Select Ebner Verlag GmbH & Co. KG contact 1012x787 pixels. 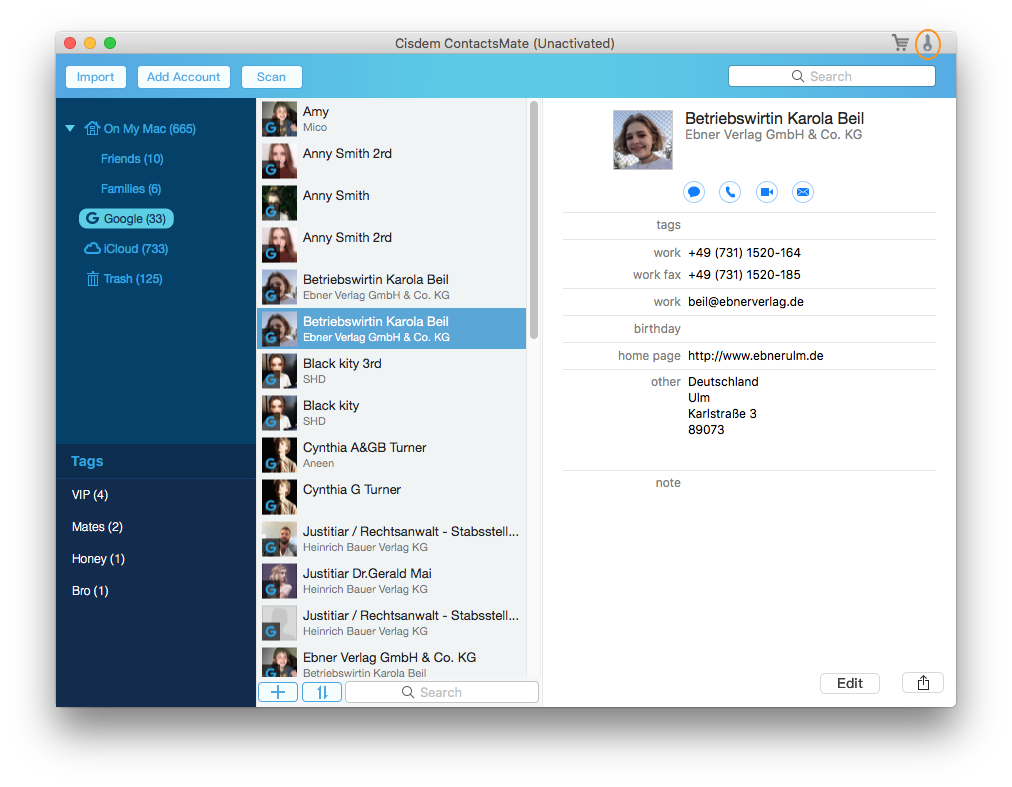coord(392,663)
